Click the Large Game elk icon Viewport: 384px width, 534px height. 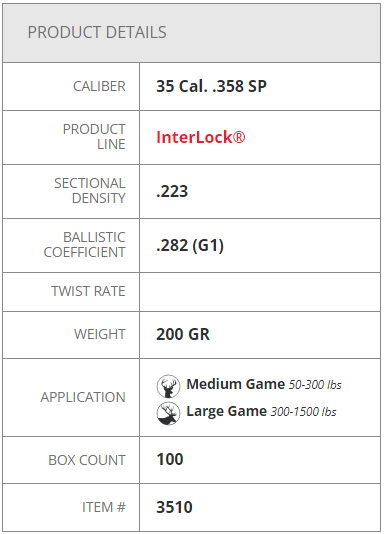coord(168,413)
